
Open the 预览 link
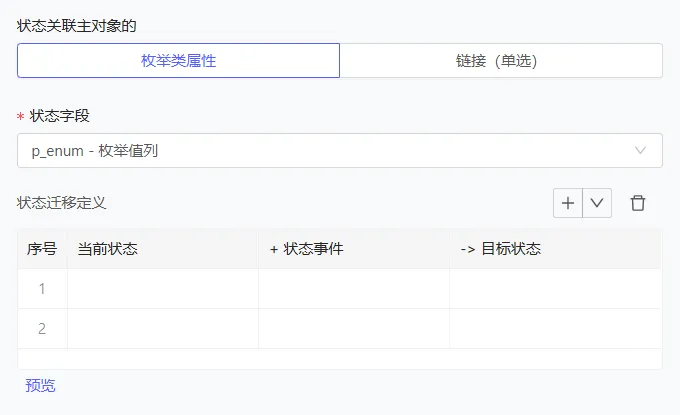click(x=40, y=385)
